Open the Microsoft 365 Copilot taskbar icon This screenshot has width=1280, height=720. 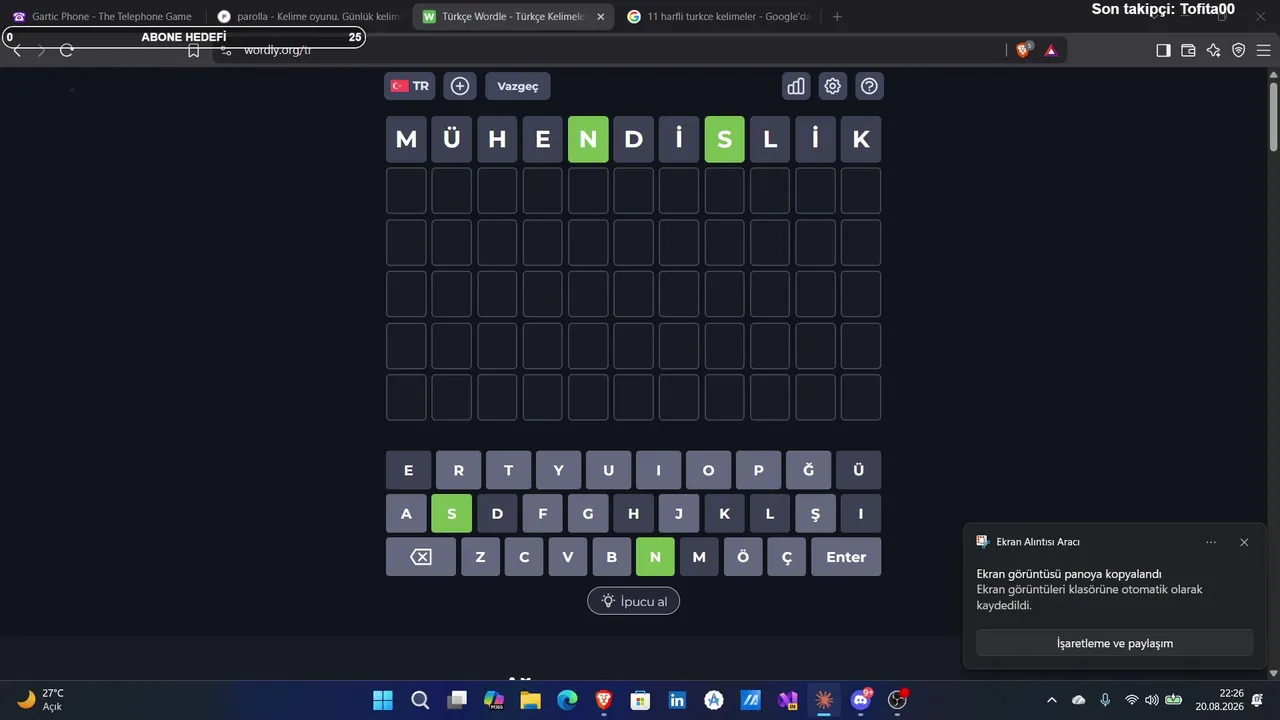[494, 700]
